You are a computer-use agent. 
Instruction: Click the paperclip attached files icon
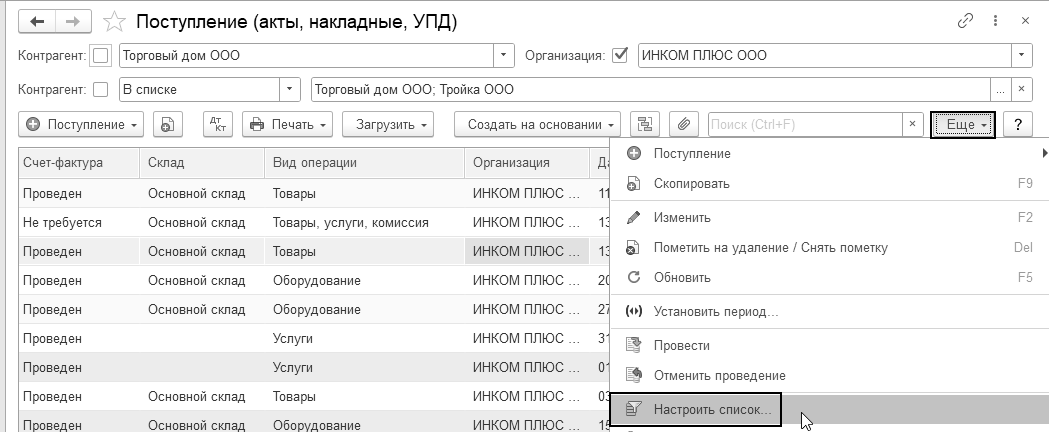pyautogui.click(x=684, y=124)
